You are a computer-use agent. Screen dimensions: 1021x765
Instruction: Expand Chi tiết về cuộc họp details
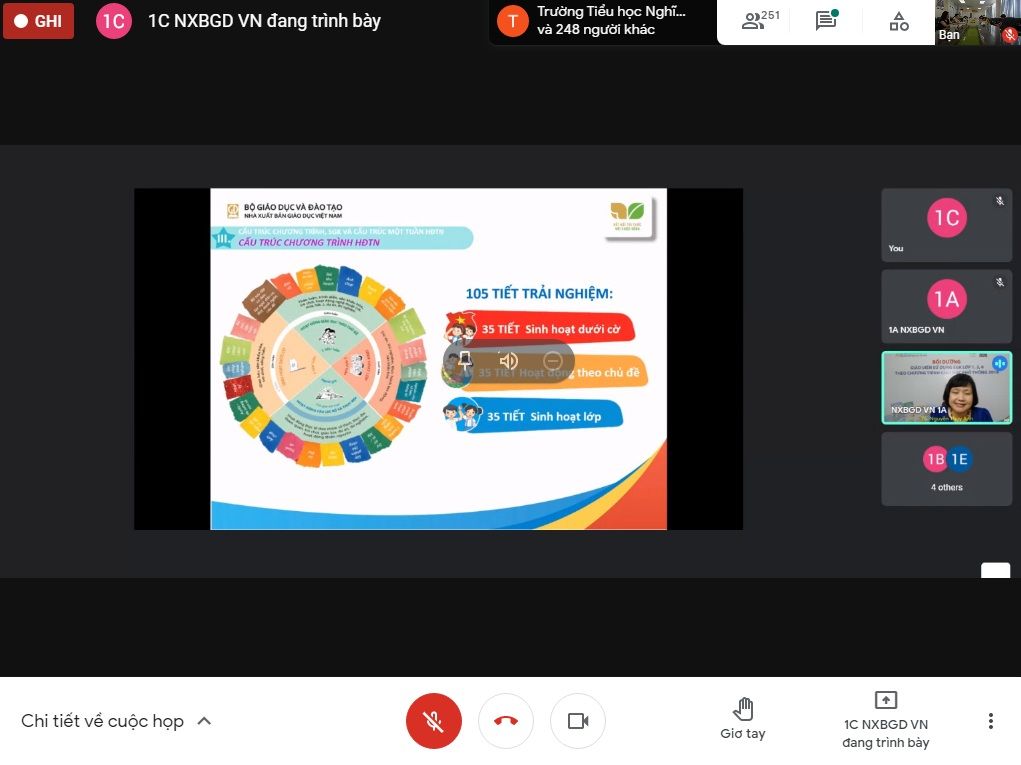tap(116, 721)
